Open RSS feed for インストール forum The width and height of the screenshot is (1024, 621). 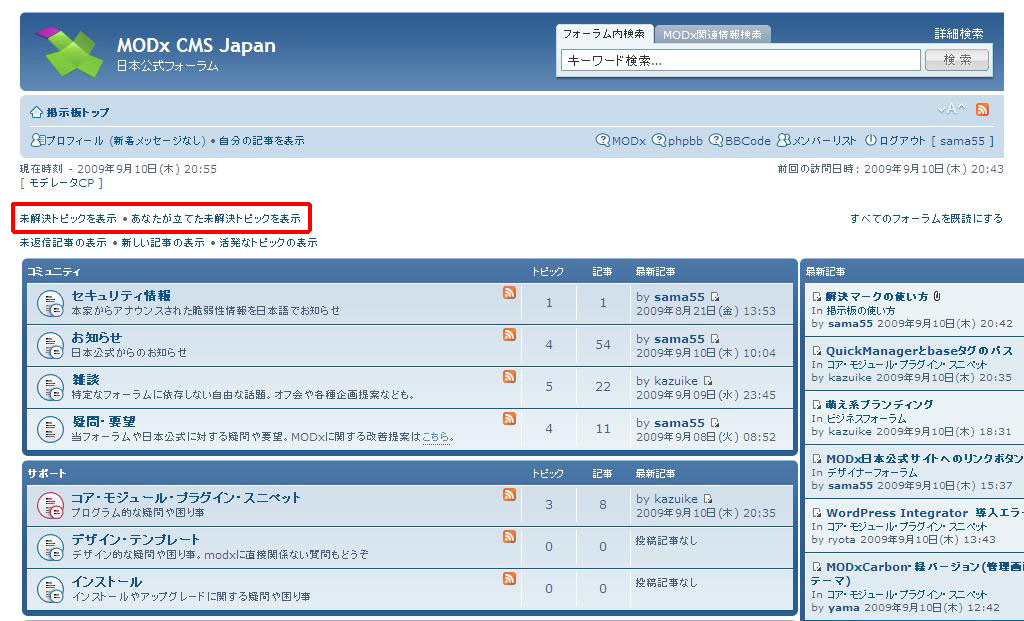510,579
